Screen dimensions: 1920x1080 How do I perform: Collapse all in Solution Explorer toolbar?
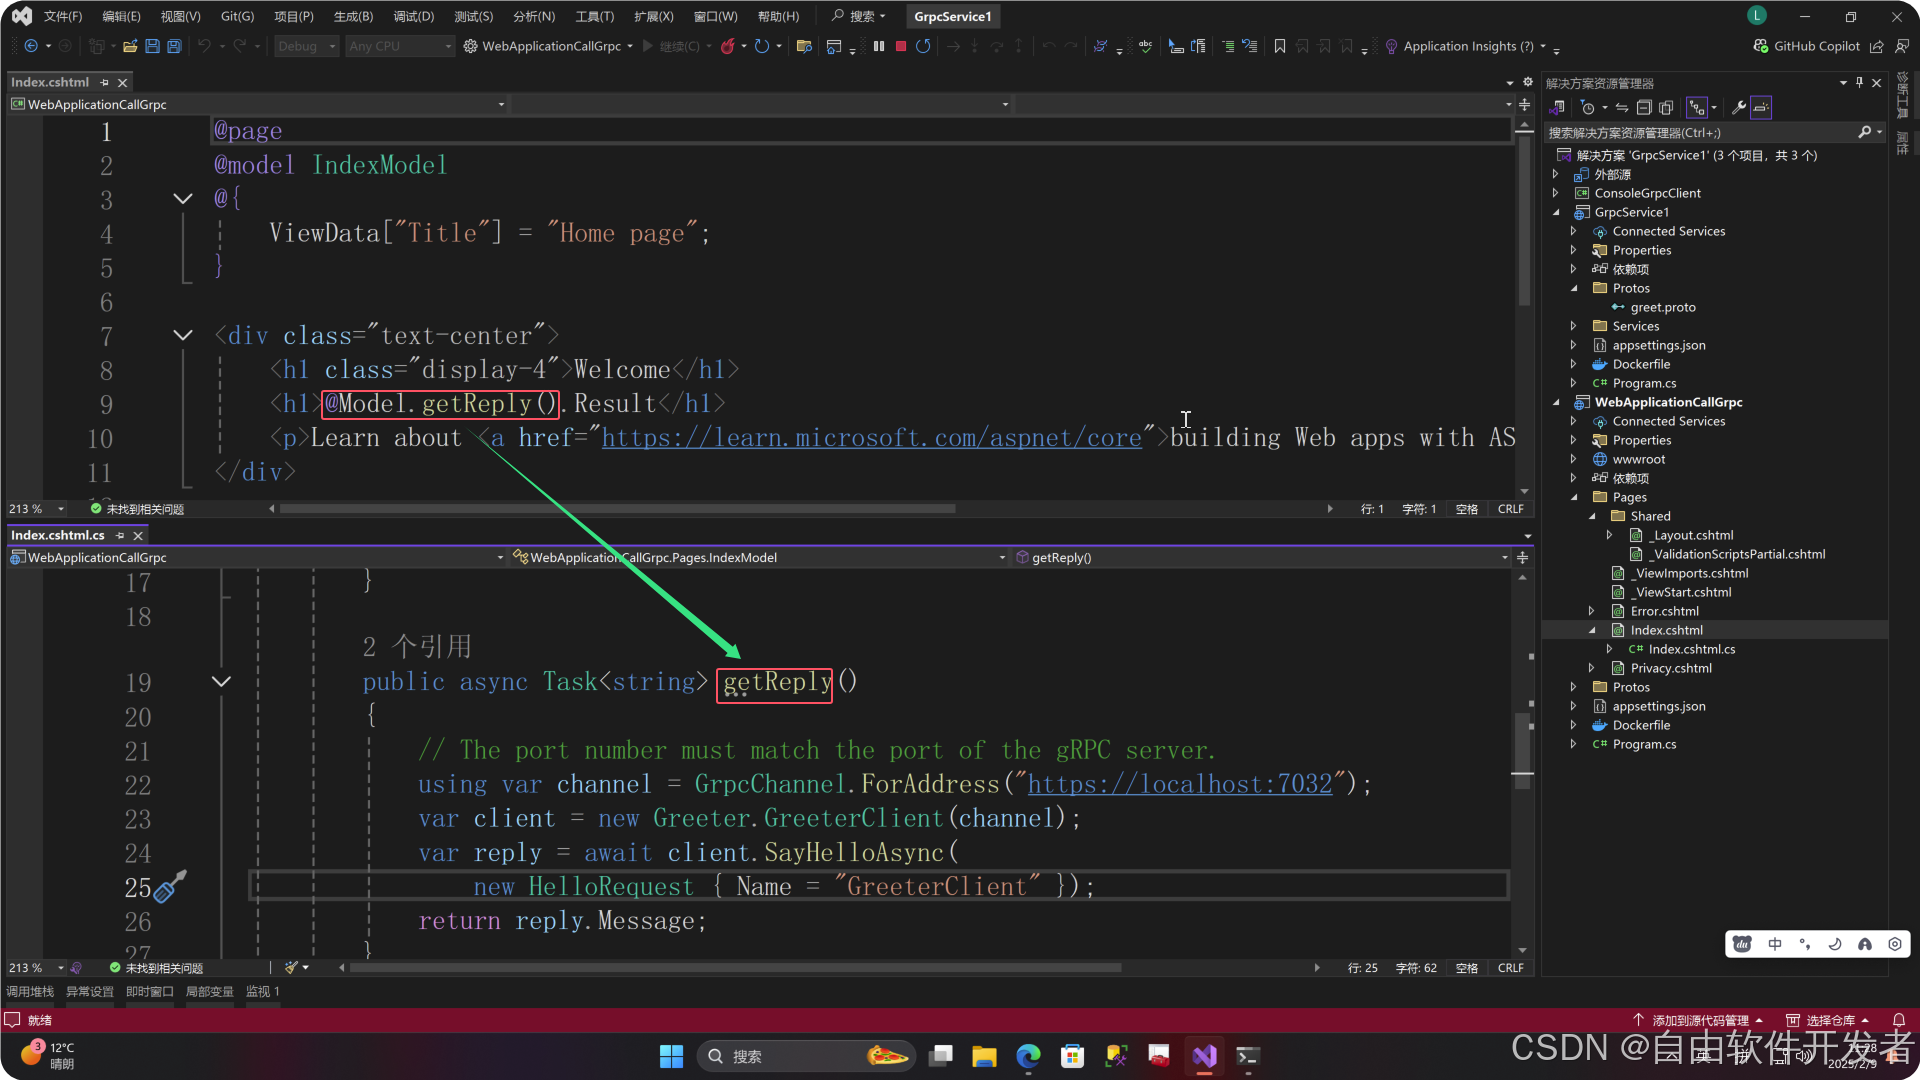(x=1644, y=107)
